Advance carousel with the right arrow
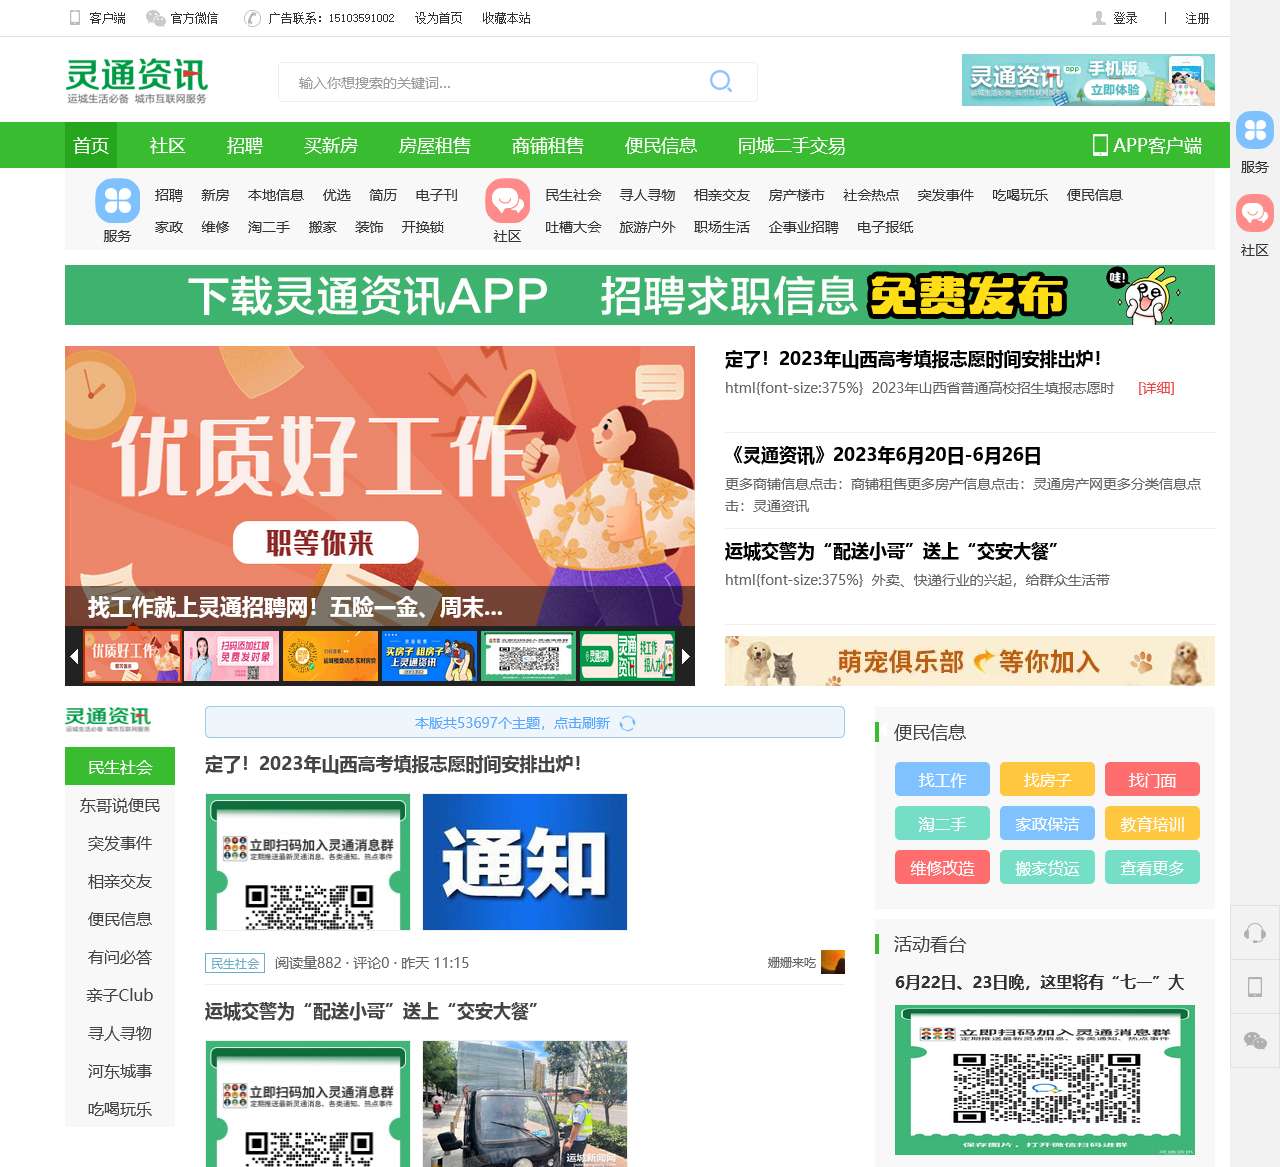 click(685, 657)
